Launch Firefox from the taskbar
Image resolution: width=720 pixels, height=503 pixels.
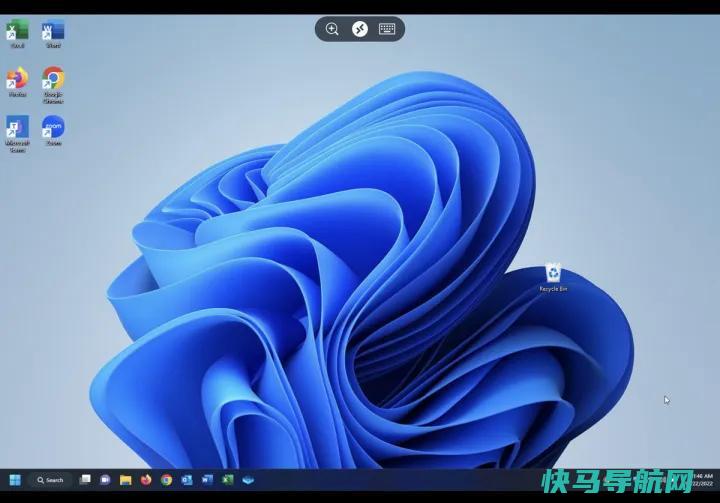(146, 480)
